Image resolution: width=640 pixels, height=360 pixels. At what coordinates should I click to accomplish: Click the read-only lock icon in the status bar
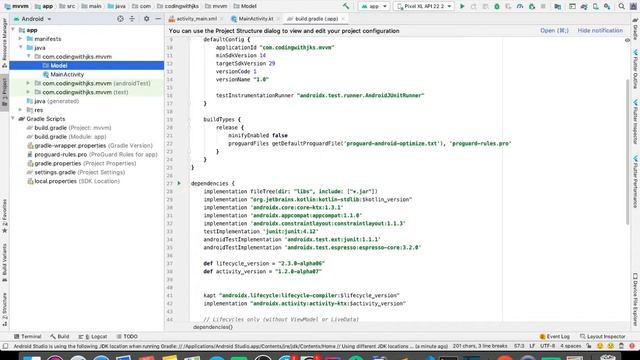[589, 346]
